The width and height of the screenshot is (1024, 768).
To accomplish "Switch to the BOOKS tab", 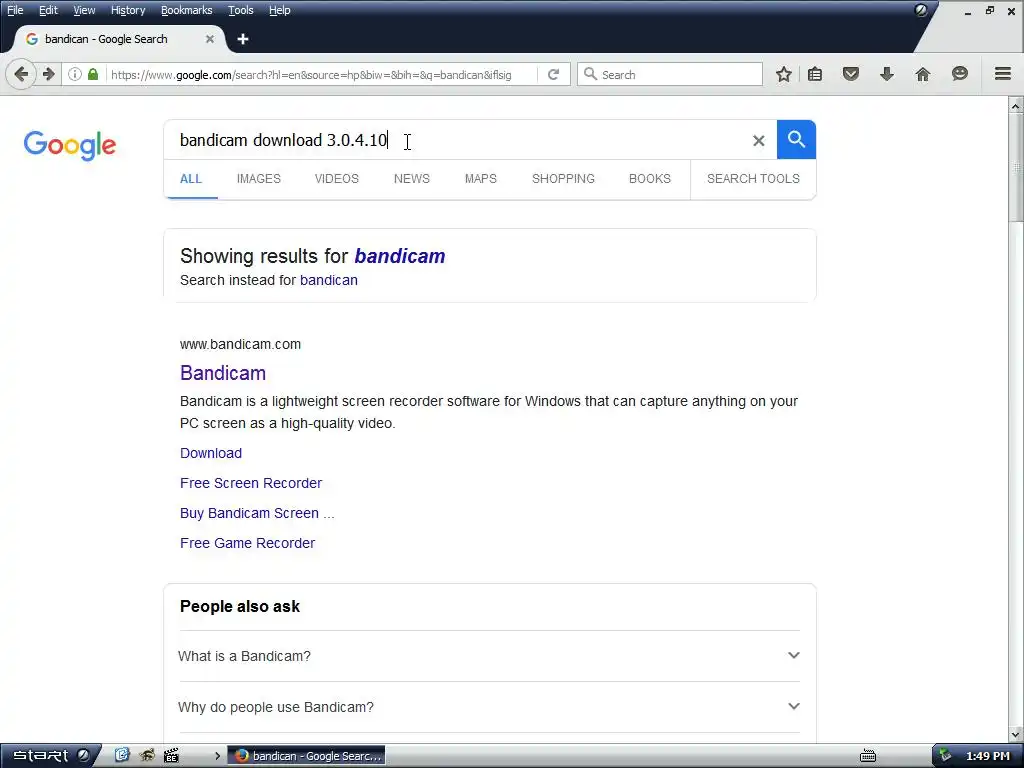I will point(650,179).
